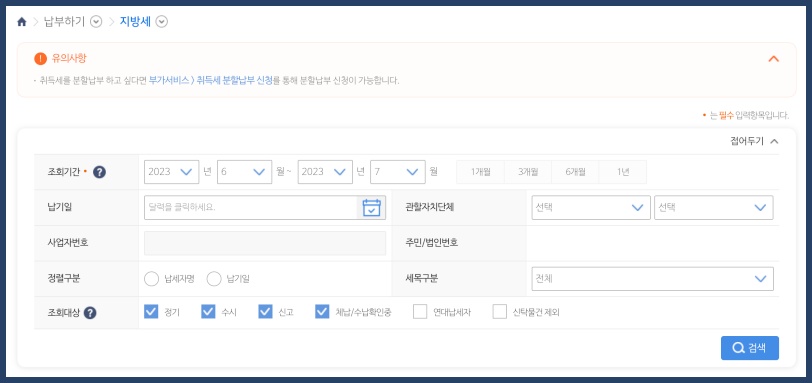Click the 사업자번호 input field
The image size is (812, 383).
265,243
